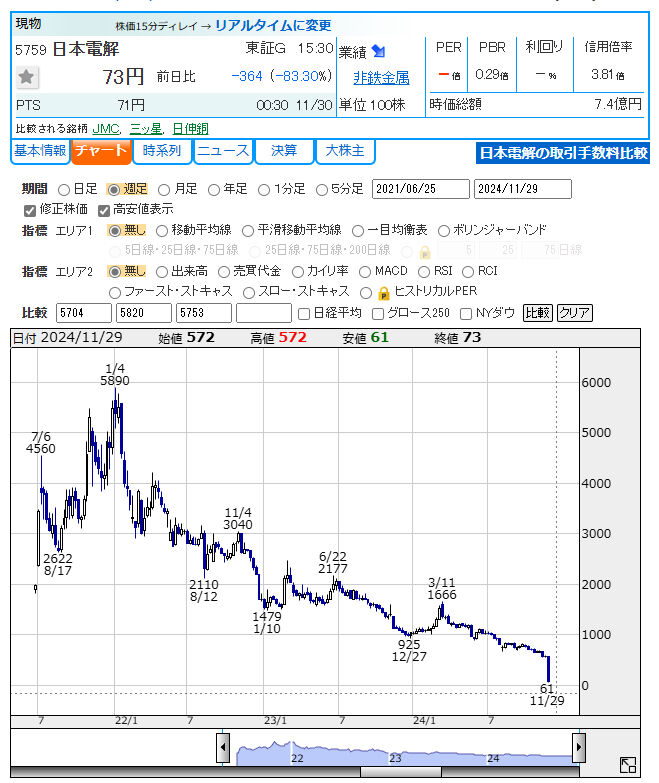This screenshot has width=659, height=783.
Task: Shift range navigator left handle arrow
Action: [x=223, y=747]
